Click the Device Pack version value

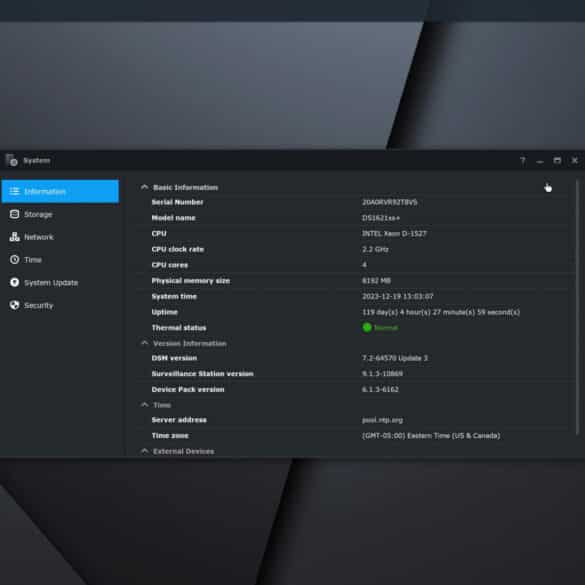click(x=380, y=389)
